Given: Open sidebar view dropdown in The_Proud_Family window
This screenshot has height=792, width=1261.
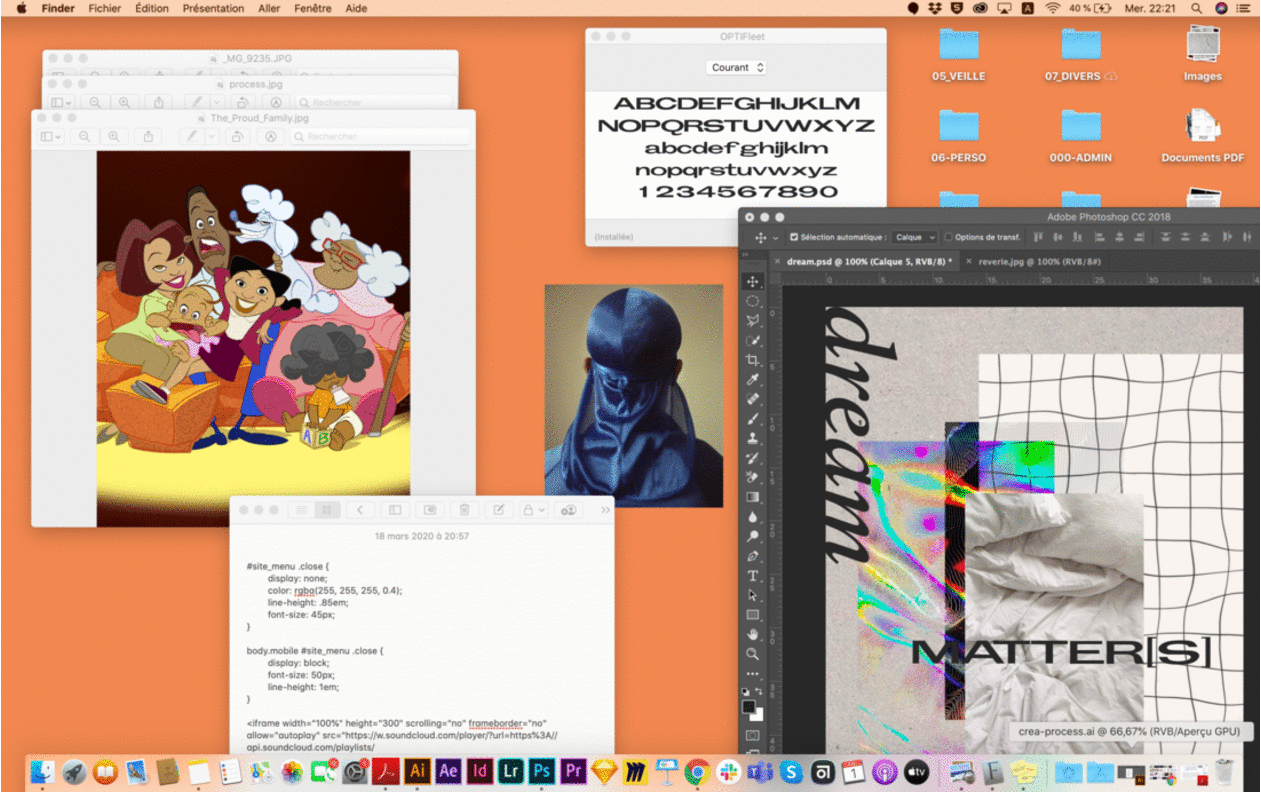Looking at the screenshot, I should 50,136.
